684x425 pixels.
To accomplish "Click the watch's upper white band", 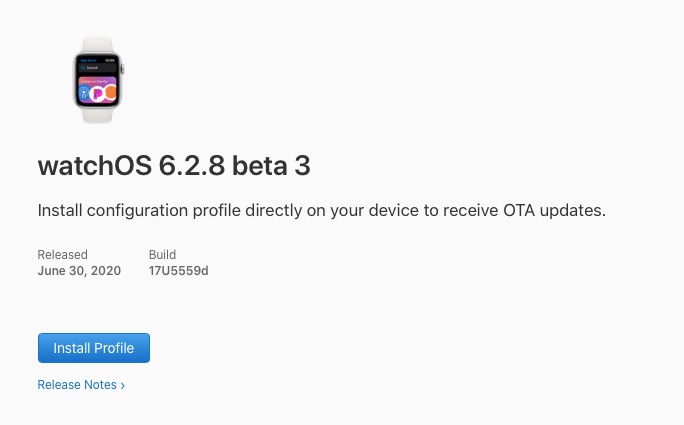I will point(97,44).
